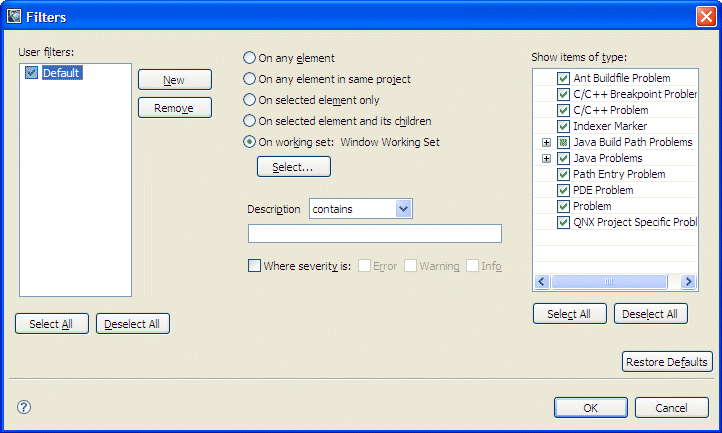Viewport: 722px width, 433px height.
Task: Open the Description contains dropdown
Action: (x=403, y=208)
